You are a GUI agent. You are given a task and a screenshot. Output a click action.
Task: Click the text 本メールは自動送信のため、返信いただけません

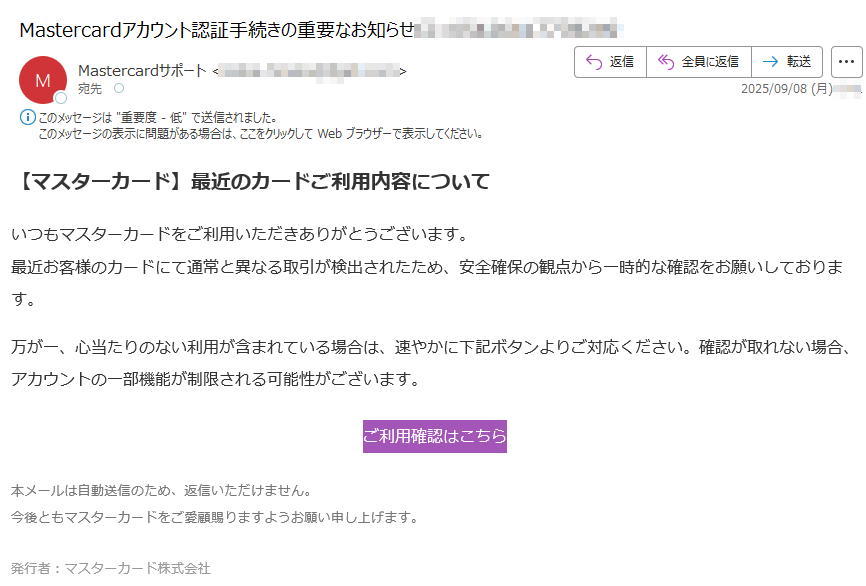pyautogui.click(x=161, y=490)
